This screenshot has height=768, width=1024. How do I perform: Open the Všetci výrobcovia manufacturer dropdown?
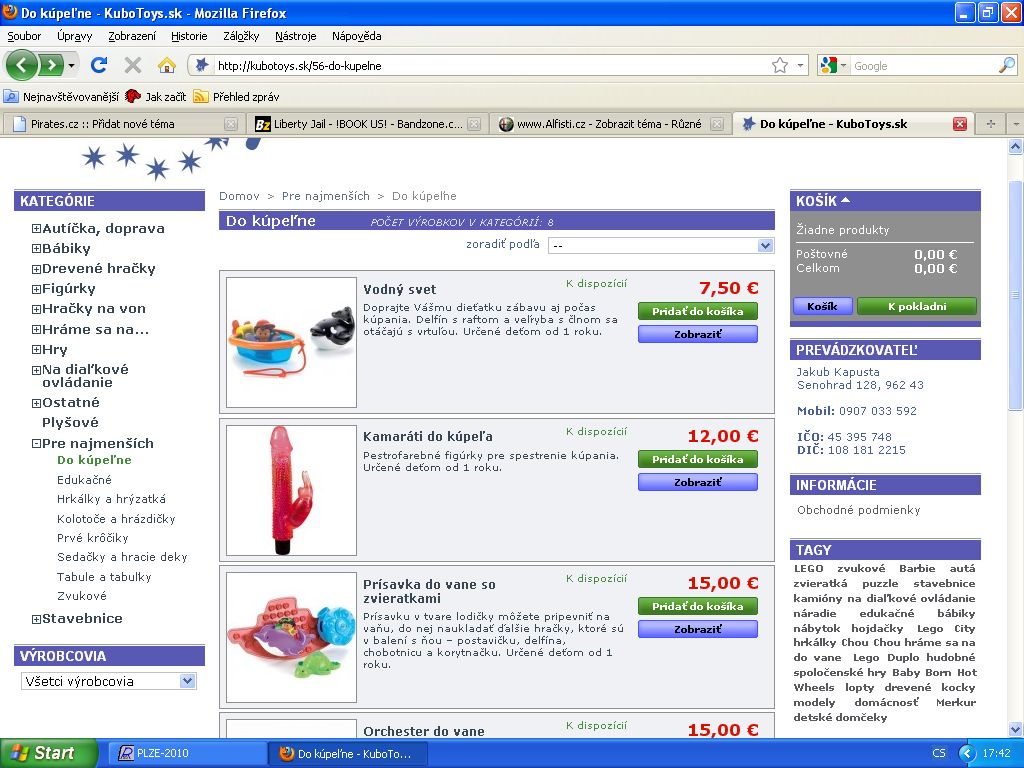pos(187,681)
